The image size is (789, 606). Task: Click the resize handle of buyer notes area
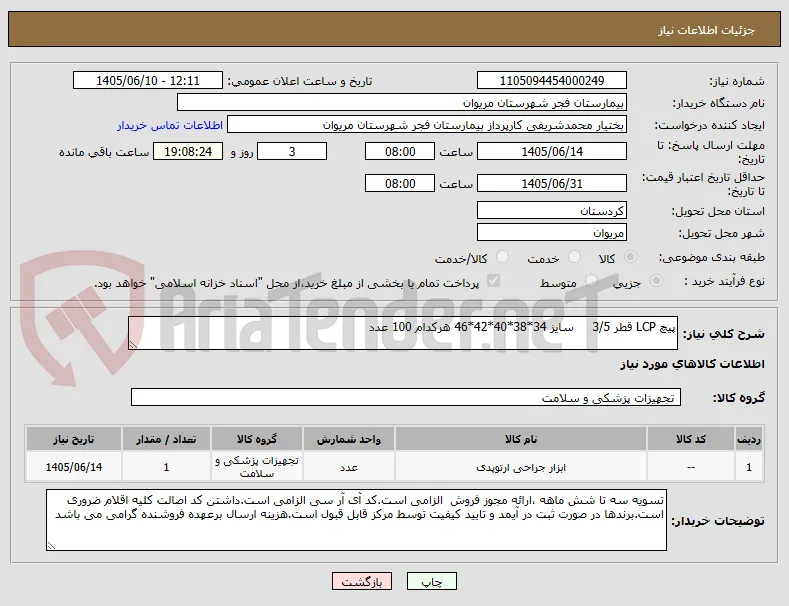pos(51,546)
